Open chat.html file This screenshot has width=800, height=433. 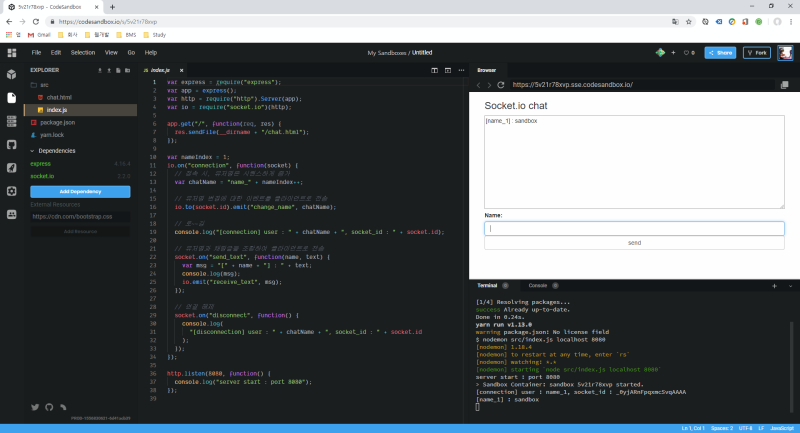click(x=59, y=97)
